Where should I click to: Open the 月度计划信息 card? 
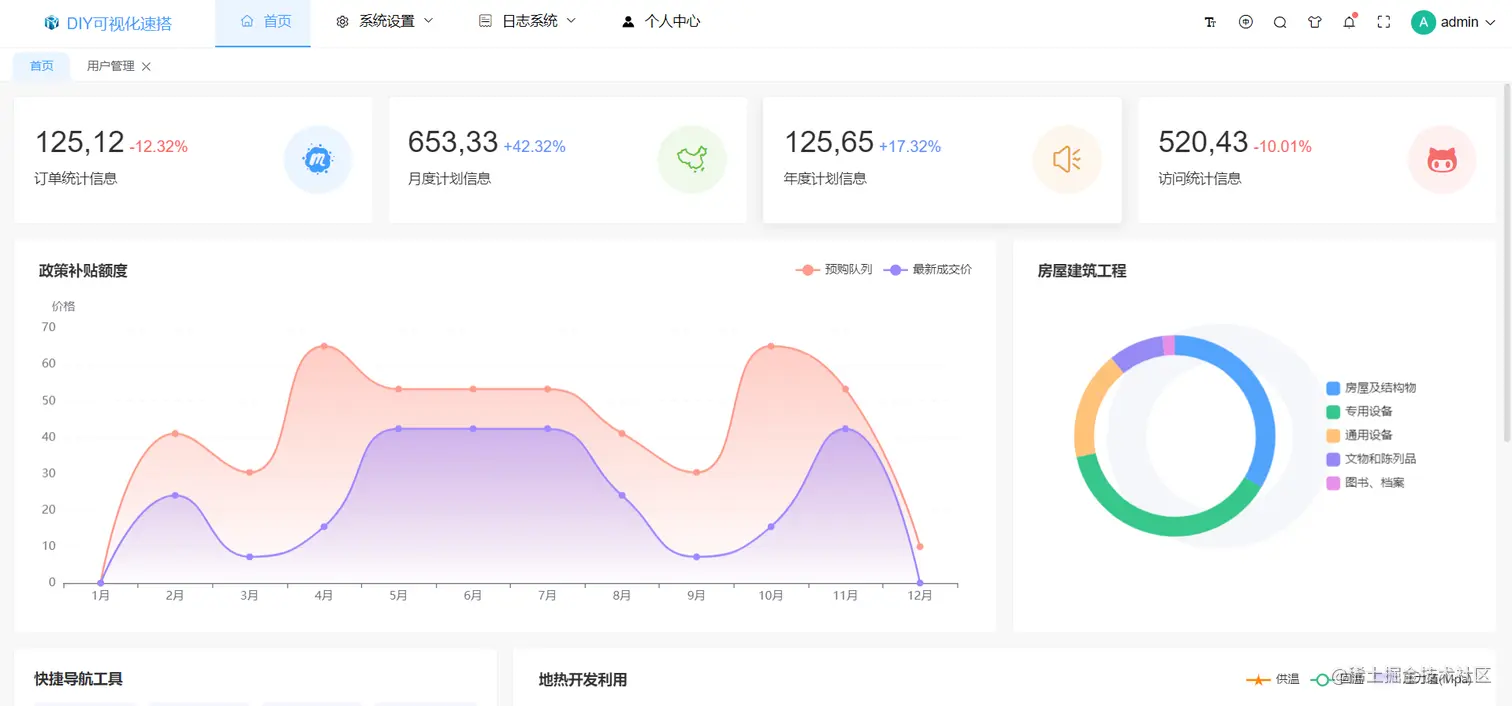pyautogui.click(x=568, y=160)
